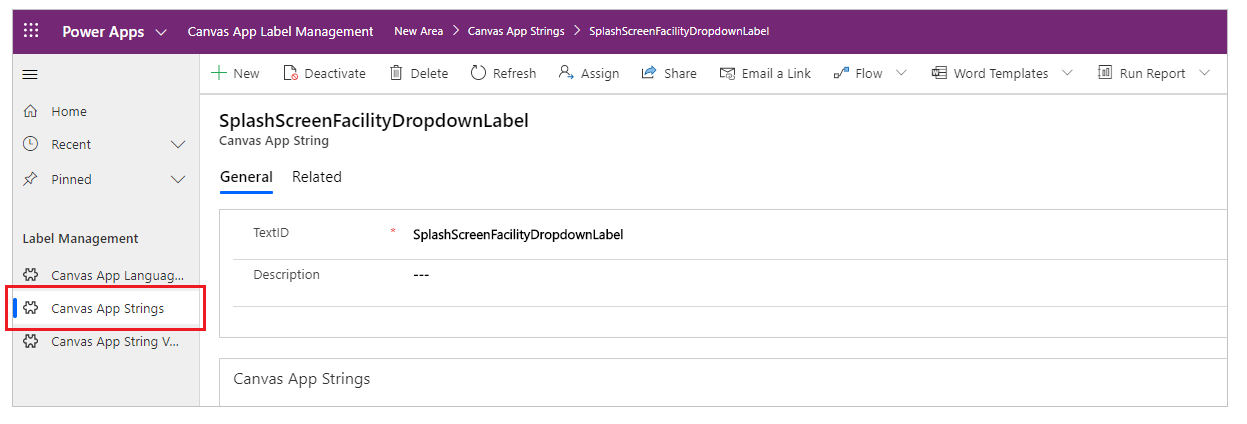
Task: Click New Area in the breadcrumb
Action: click(418, 31)
